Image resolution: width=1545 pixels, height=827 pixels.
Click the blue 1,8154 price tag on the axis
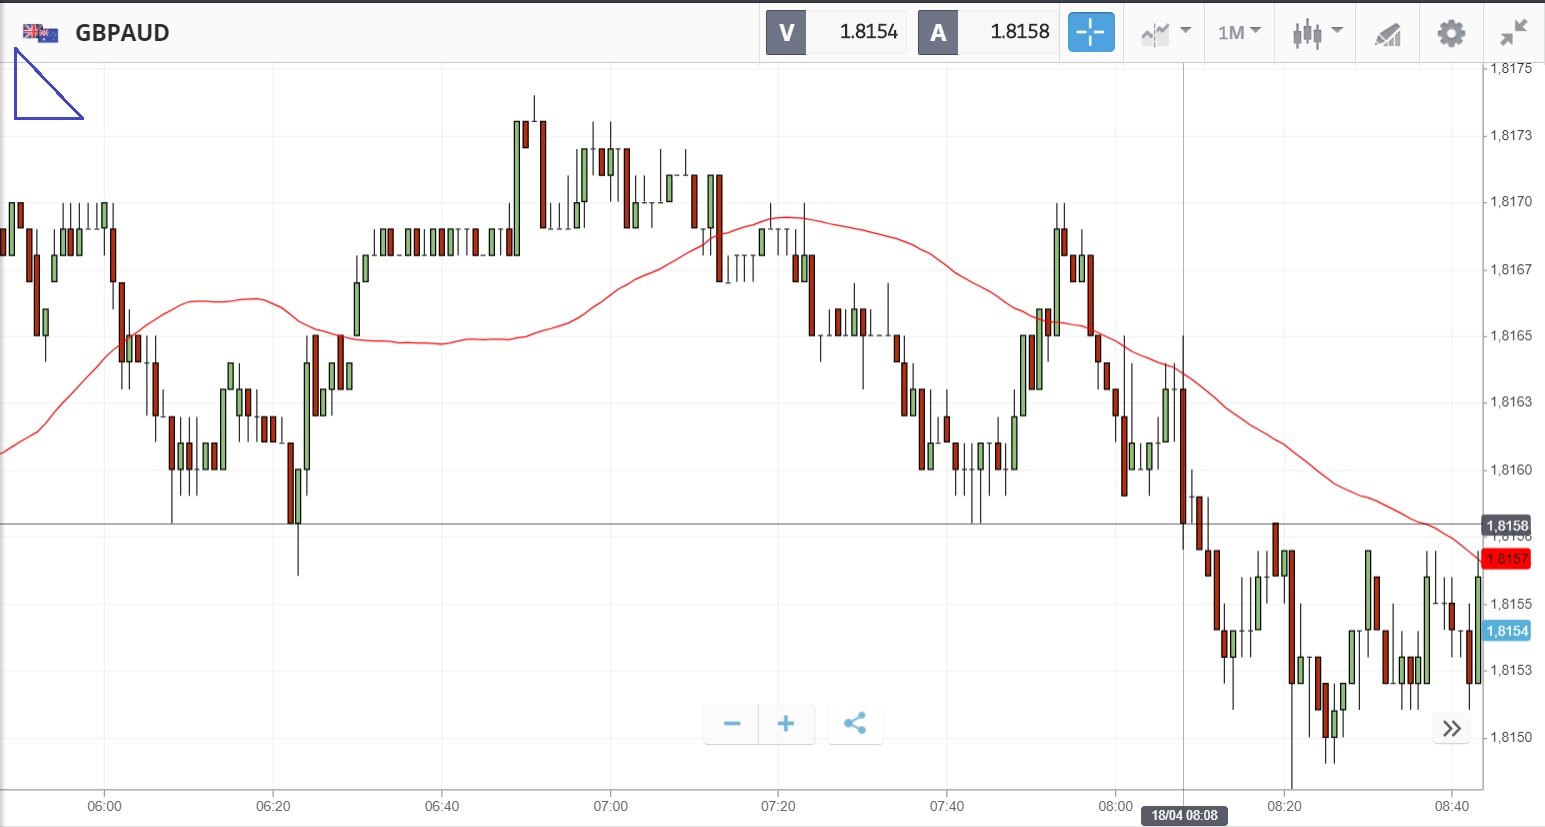[x=1506, y=631]
